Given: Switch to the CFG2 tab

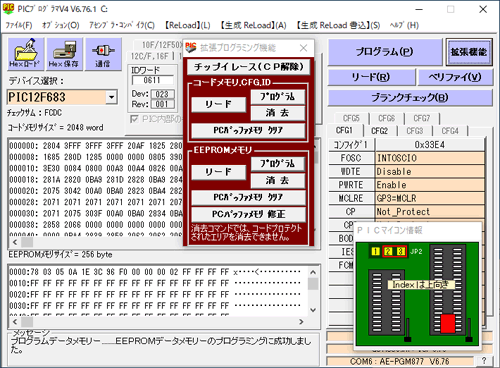Looking at the screenshot, I should (x=379, y=131).
